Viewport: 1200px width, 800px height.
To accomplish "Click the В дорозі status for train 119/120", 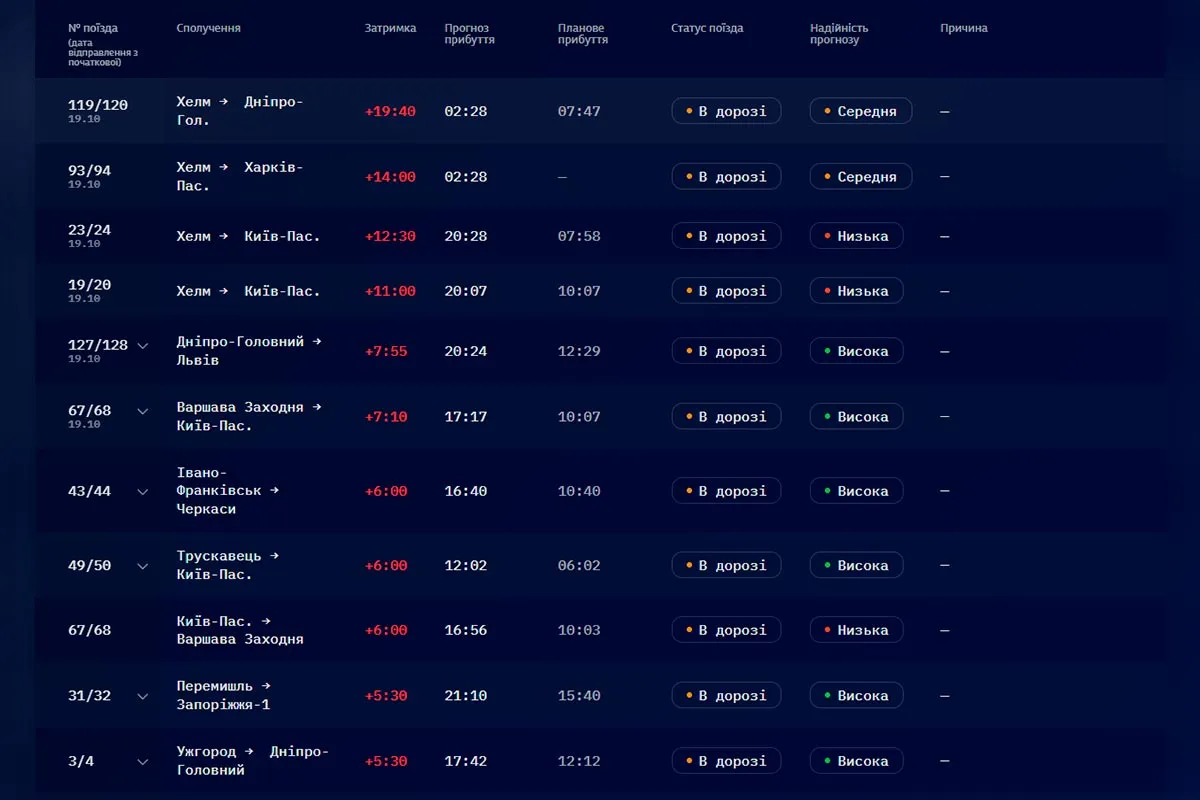I will click(726, 111).
